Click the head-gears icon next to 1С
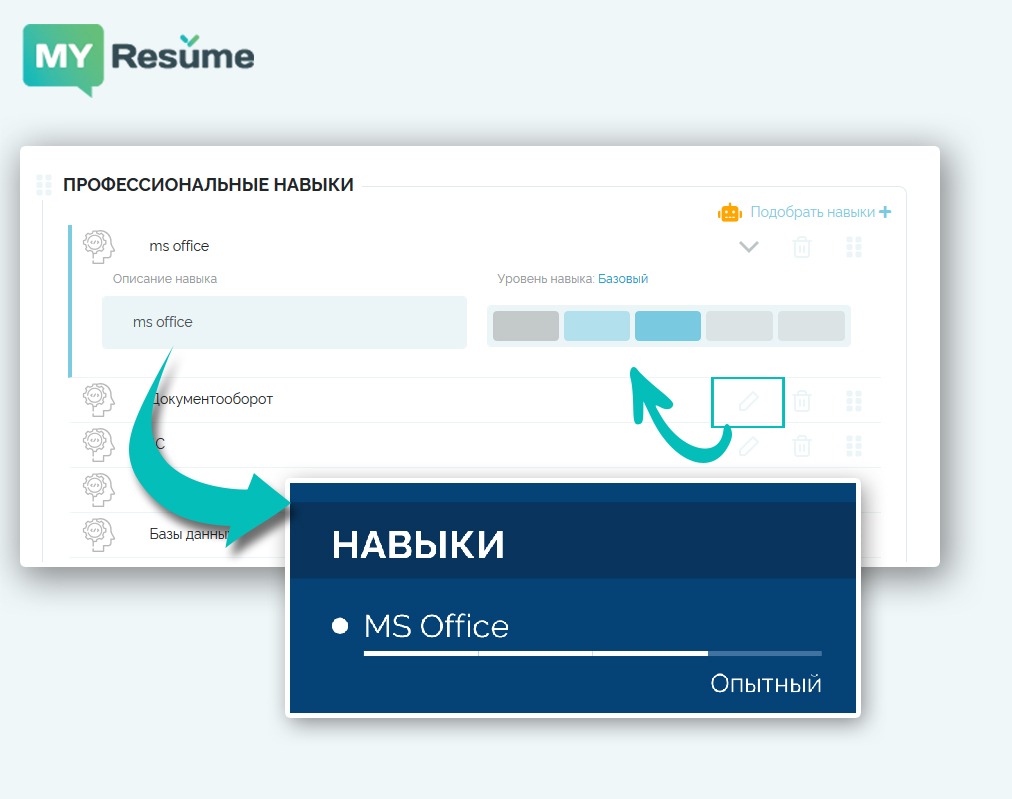 tap(98, 445)
